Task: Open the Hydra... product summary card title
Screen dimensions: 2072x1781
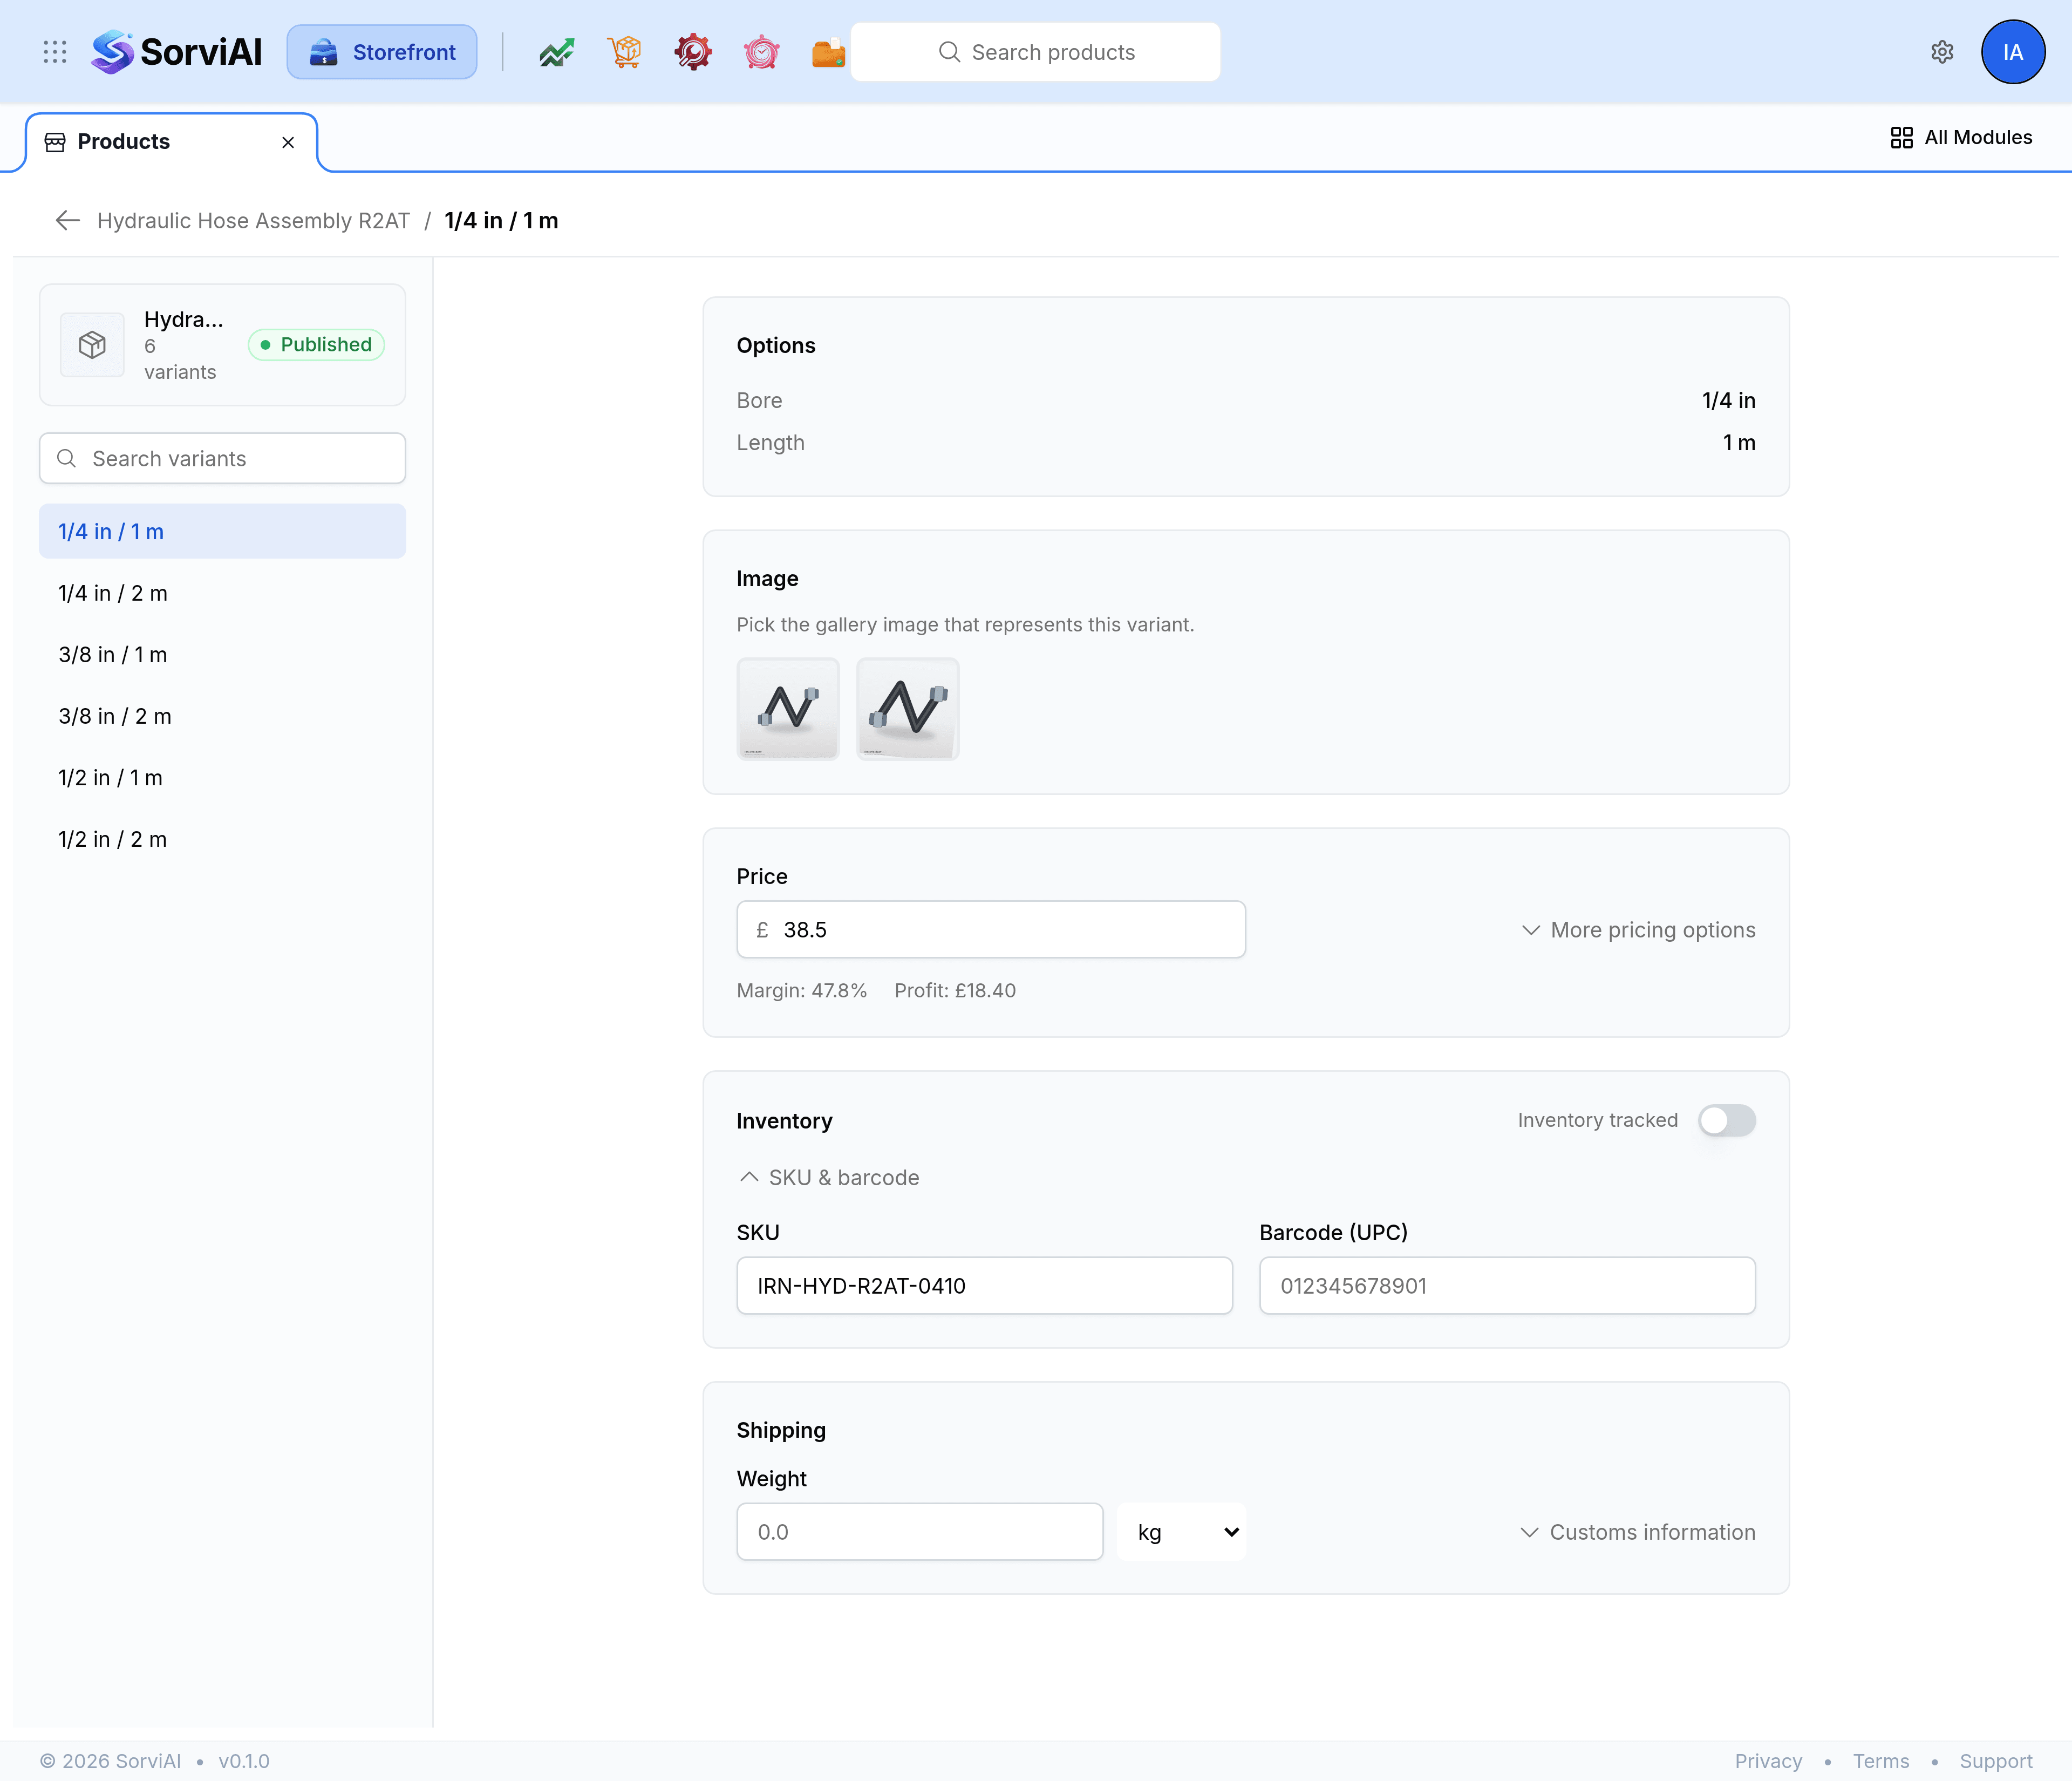Action: pyautogui.click(x=183, y=319)
